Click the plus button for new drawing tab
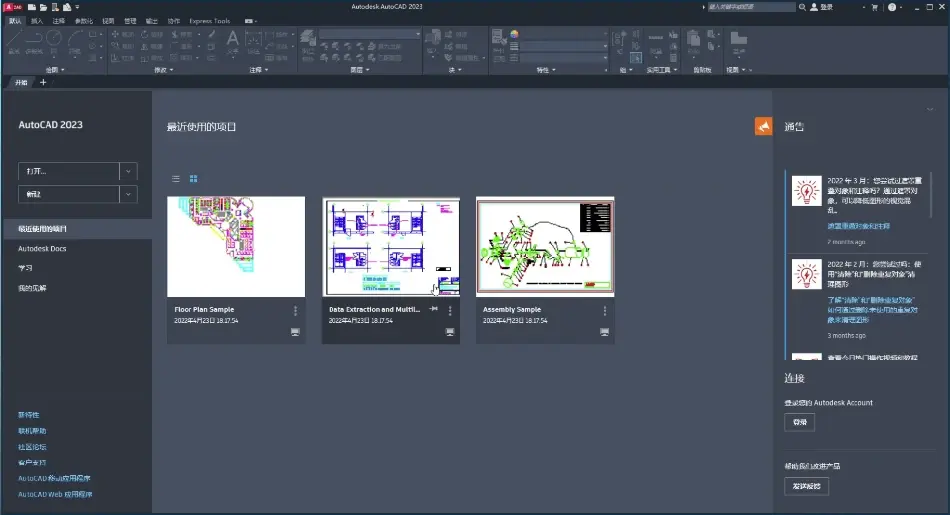 click(43, 82)
